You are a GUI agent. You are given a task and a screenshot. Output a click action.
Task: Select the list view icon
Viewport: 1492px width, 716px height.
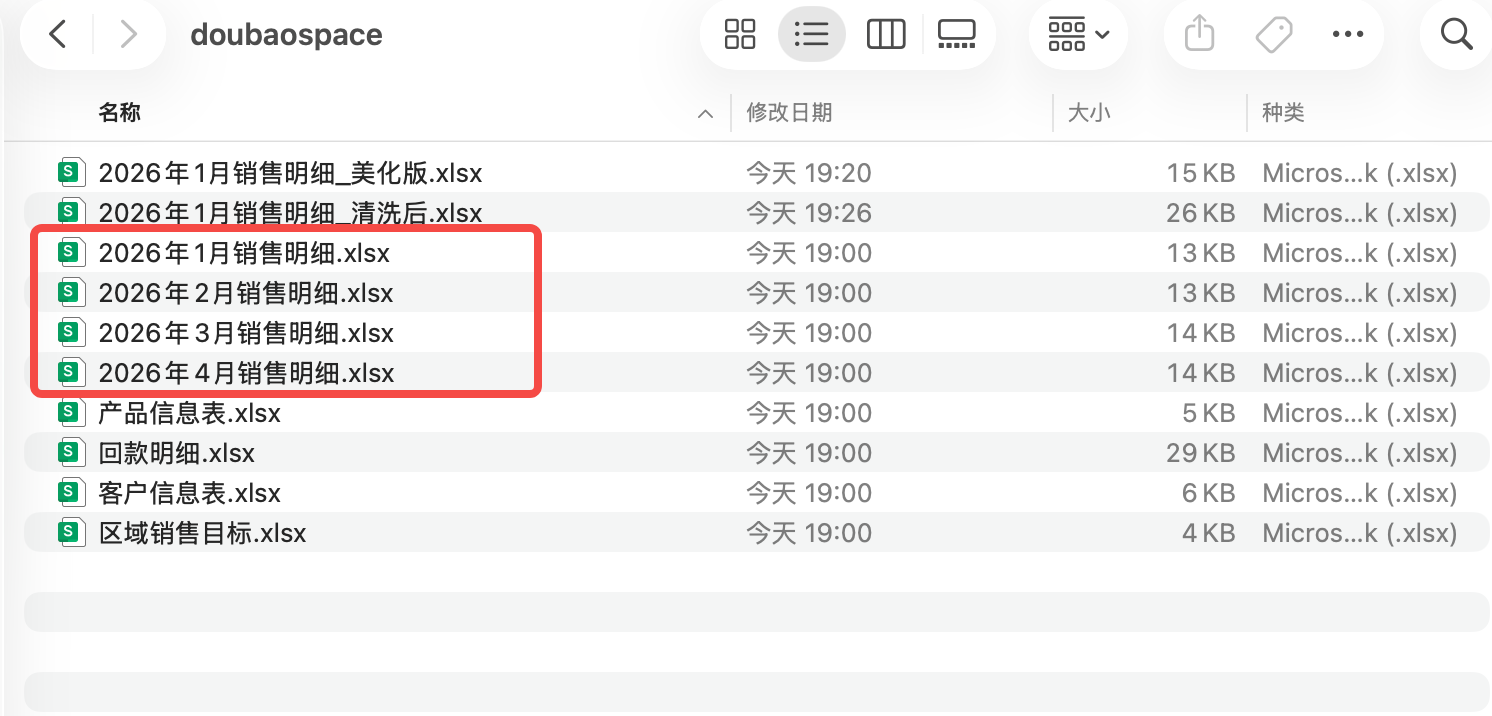coord(811,35)
